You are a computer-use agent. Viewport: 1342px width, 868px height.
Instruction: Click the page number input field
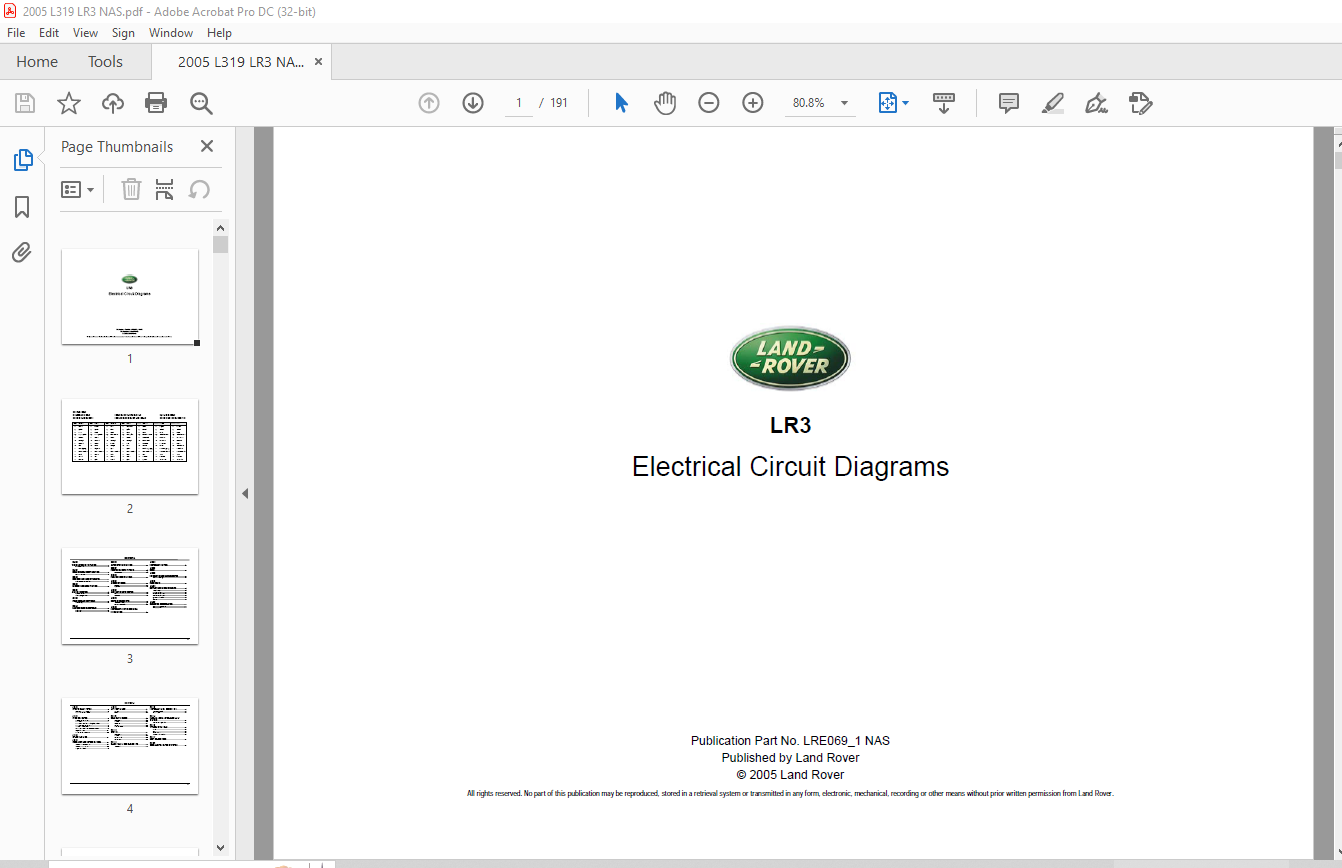pyautogui.click(x=519, y=103)
